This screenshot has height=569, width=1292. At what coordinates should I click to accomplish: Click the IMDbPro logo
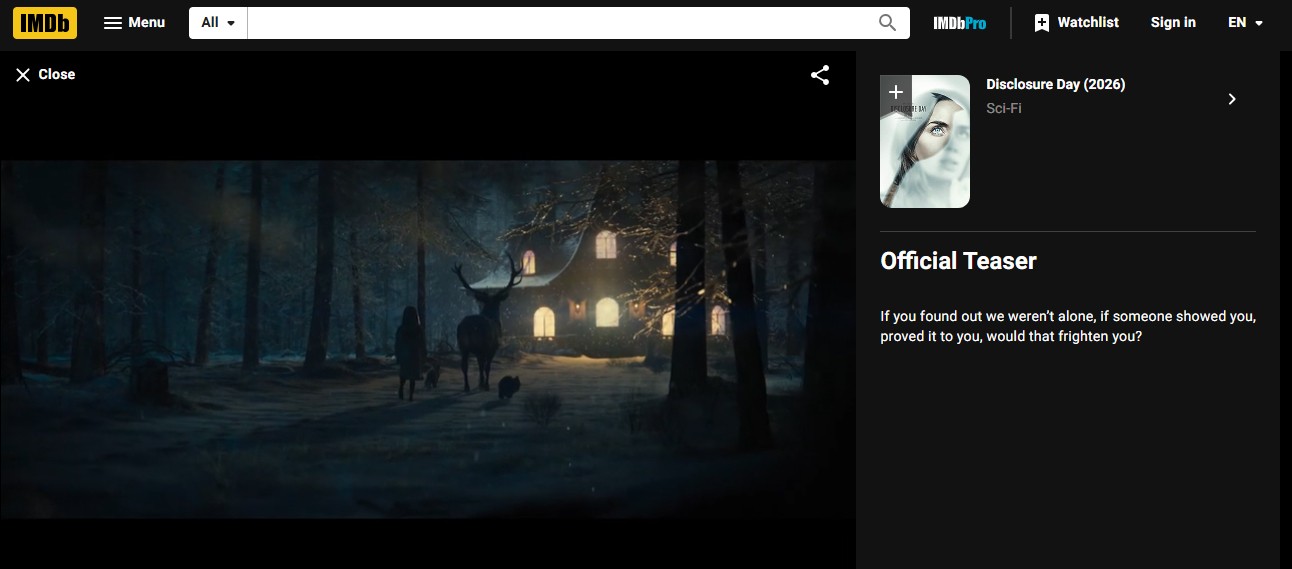click(x=959, y=23)
